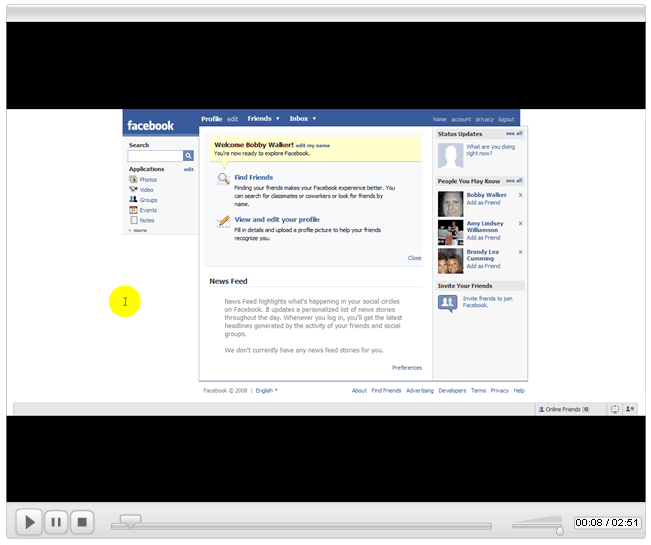Click the facebook logo

tap(150, 125)
